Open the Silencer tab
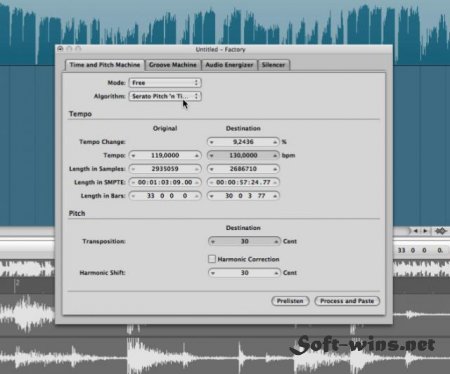The image size is (450, 374). (x=273, y=65)
